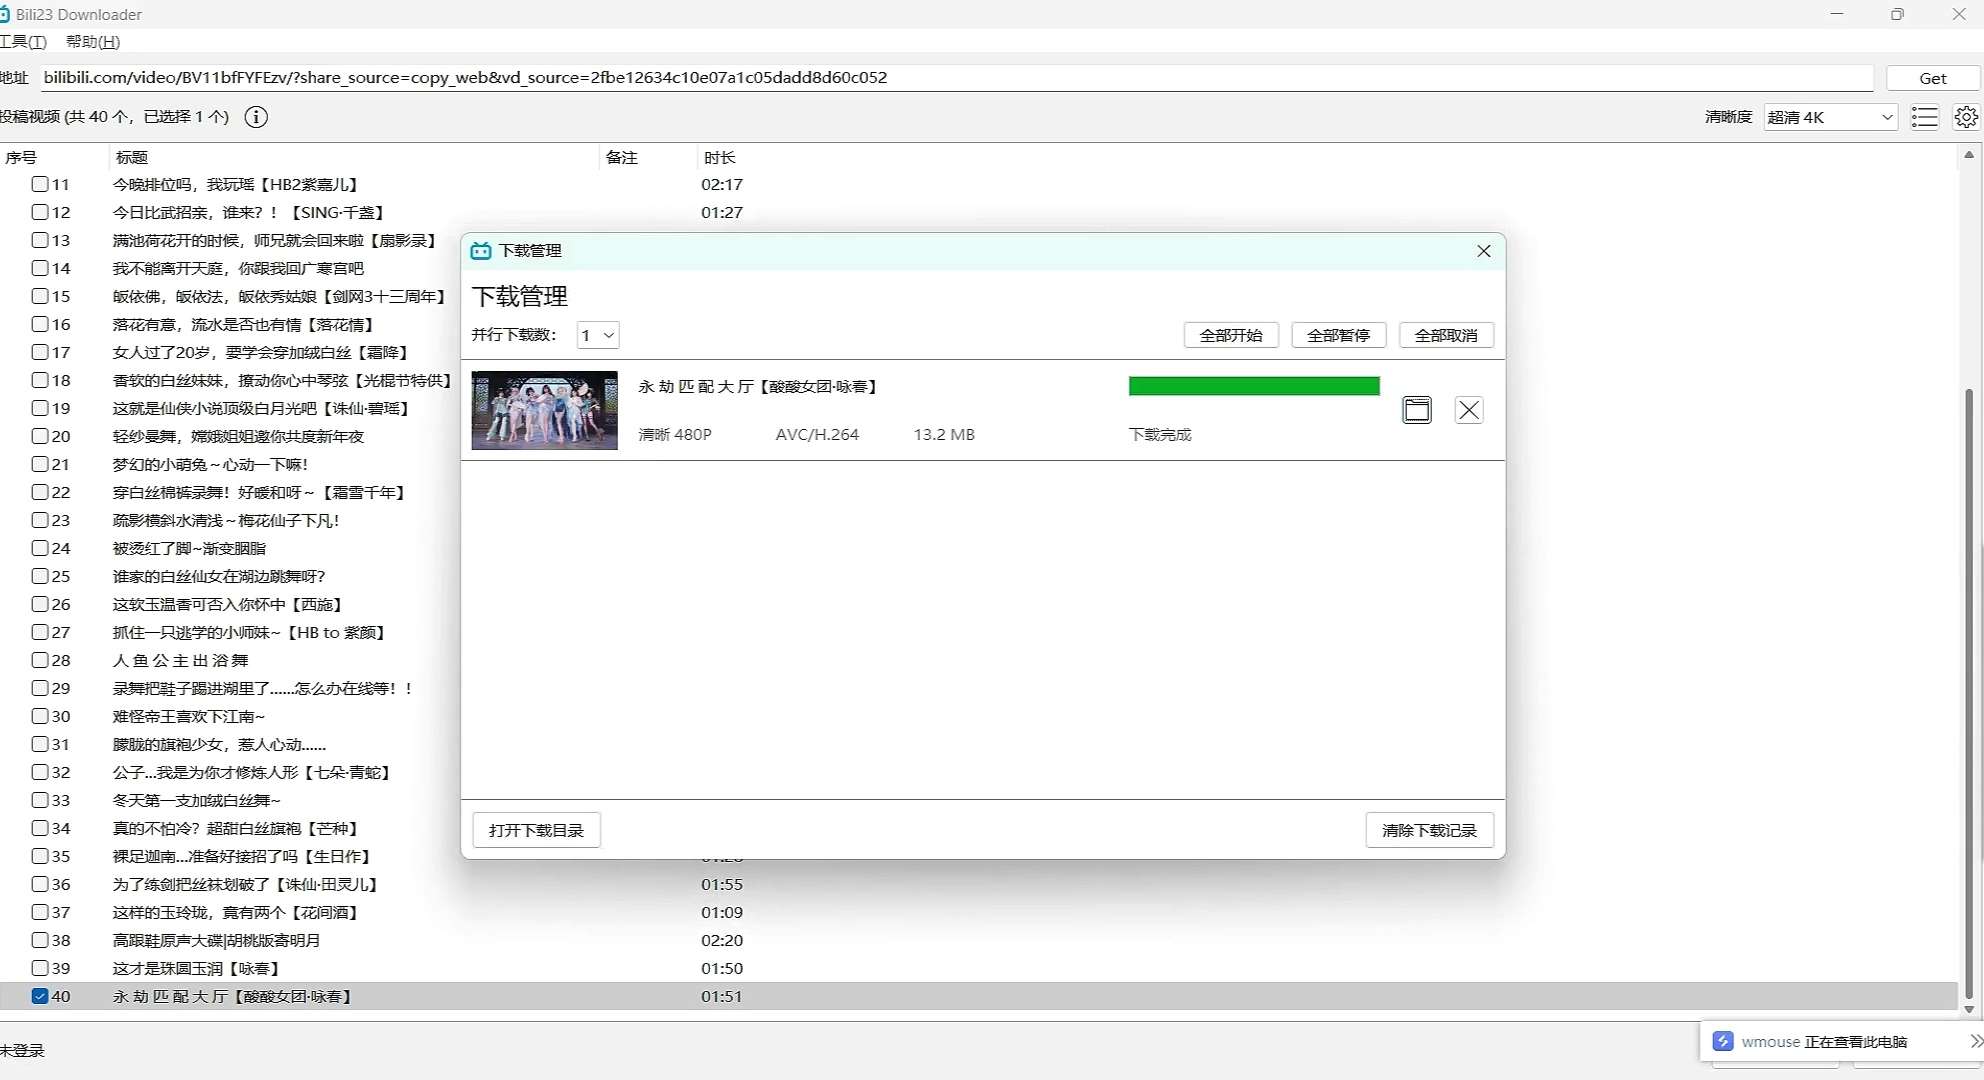
Task: Sort by the 时长 column header
Action: point(719,157)
